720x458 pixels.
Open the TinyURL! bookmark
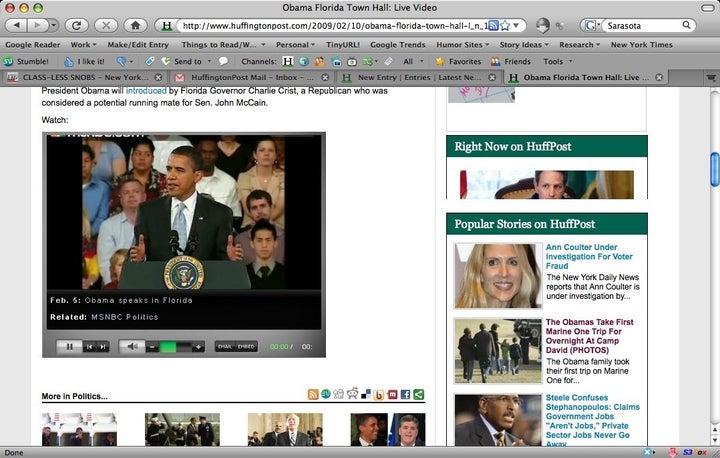tap(343, 45)
